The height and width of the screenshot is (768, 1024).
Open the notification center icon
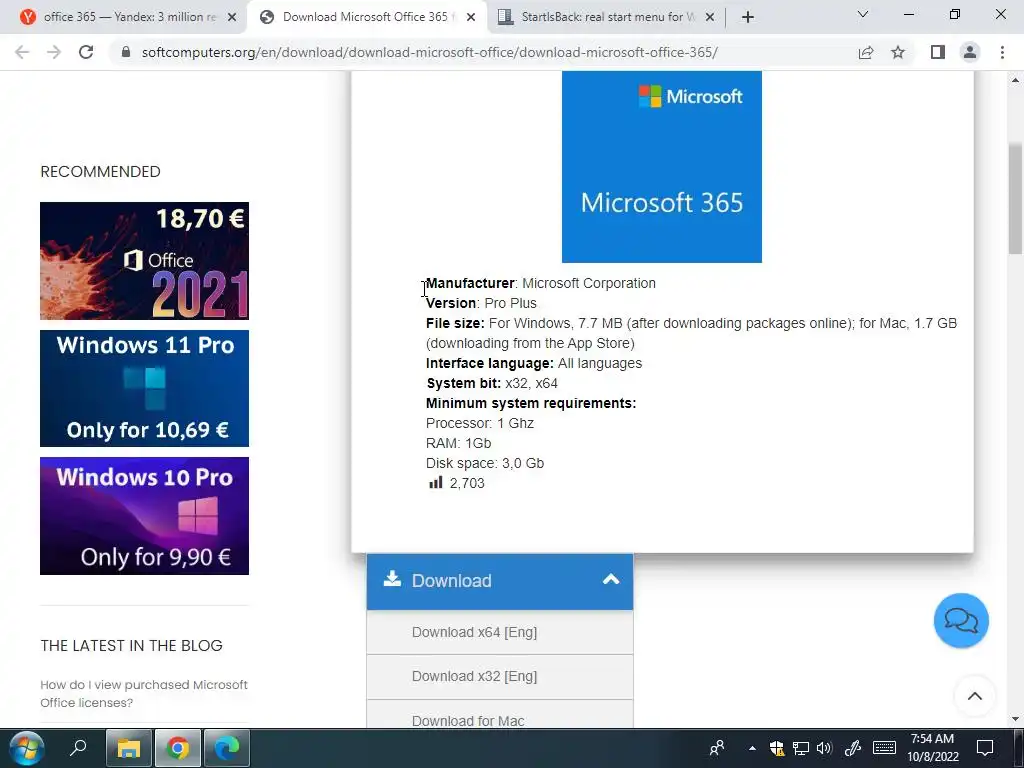pyautogui.click(x=985, y=748)
